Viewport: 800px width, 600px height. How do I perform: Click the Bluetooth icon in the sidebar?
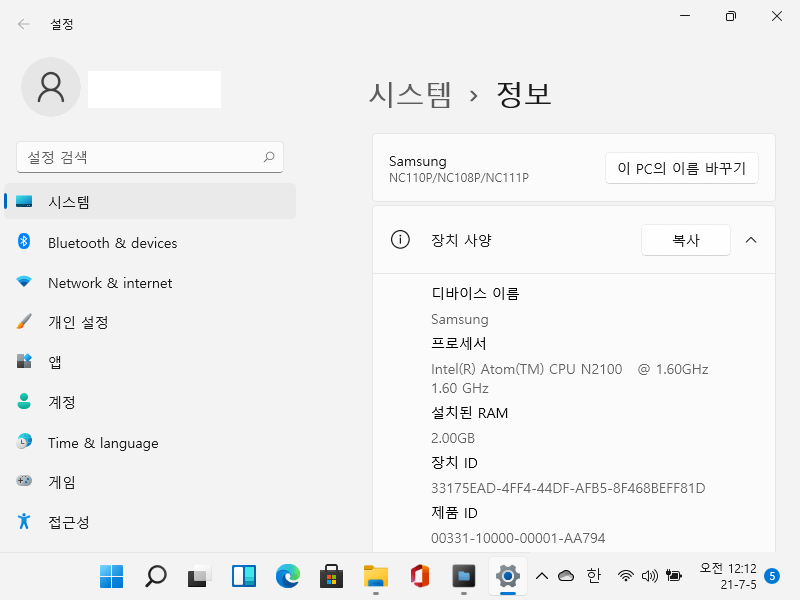24,241
